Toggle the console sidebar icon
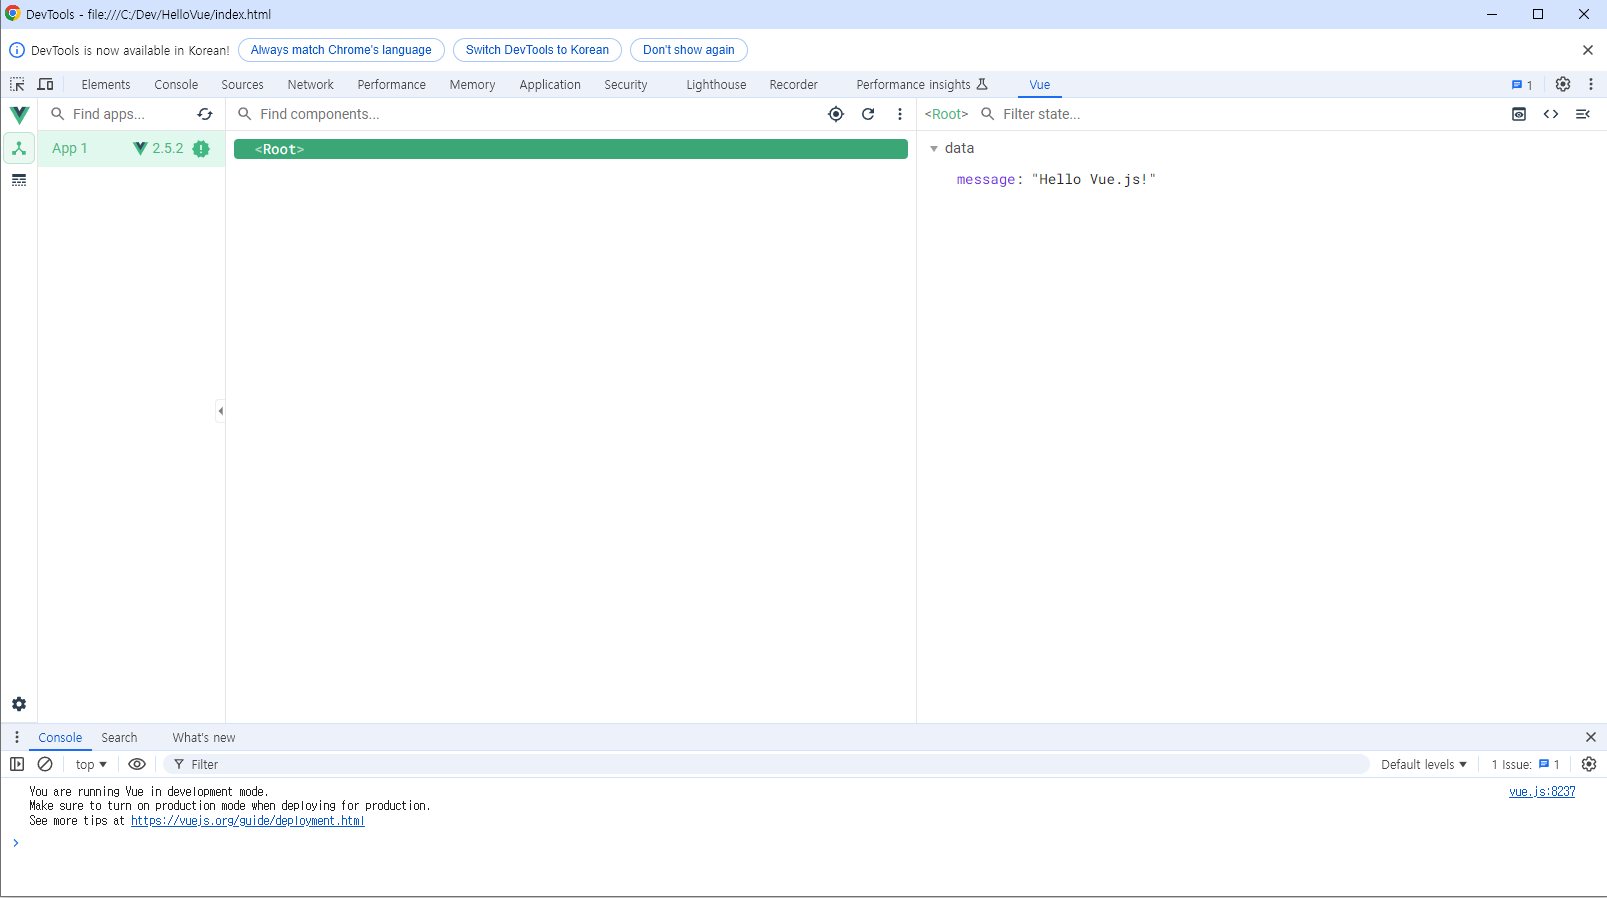The width and height of the screenshot is (1607, 898). click(17, 764)
